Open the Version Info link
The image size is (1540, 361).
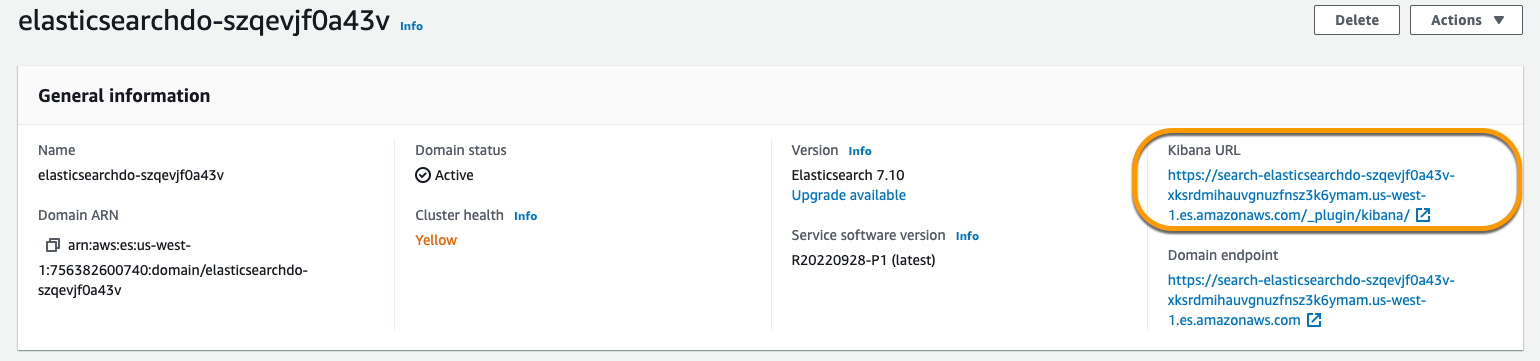click(x=860, y=151)
